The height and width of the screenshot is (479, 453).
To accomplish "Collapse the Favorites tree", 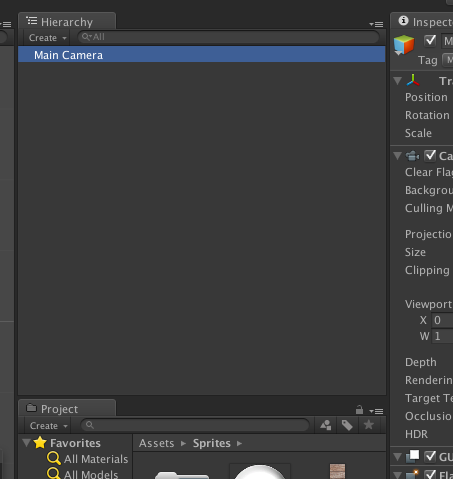I will [x=26, y=443].
